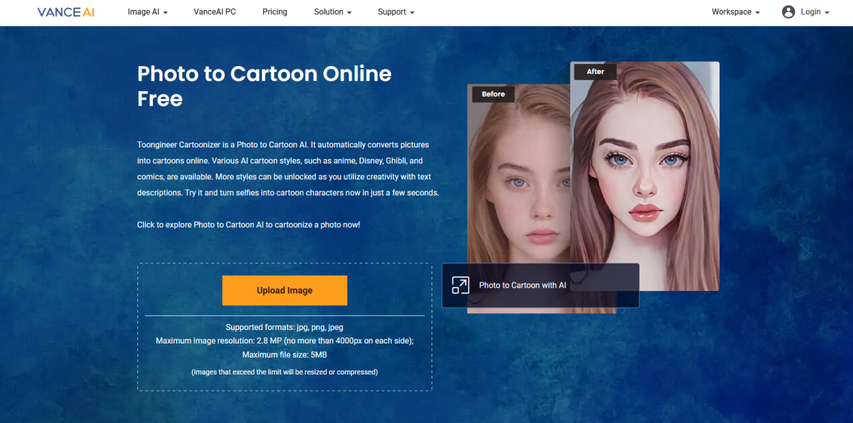
Task: Click the 'Photo to Cartoon Online Free' heading
Action: (264, 86)
